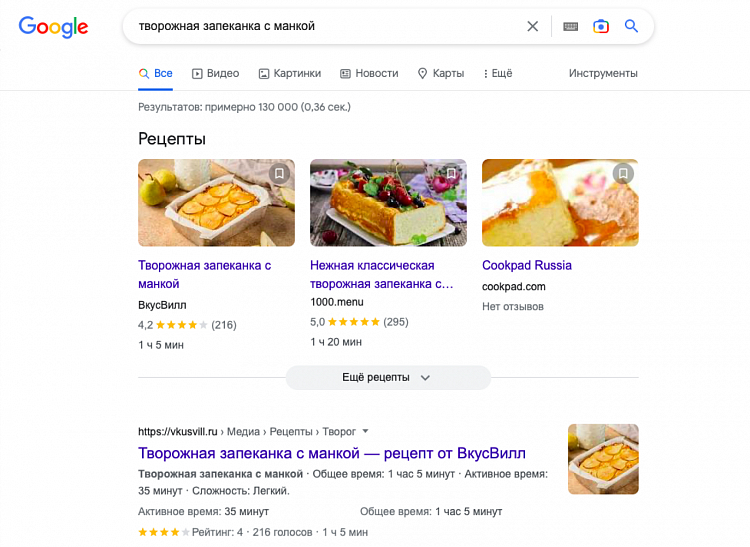Open the Ещё menu with three dots
The width and height of the screenshot is (750, 547).
[x=497, y=73]
